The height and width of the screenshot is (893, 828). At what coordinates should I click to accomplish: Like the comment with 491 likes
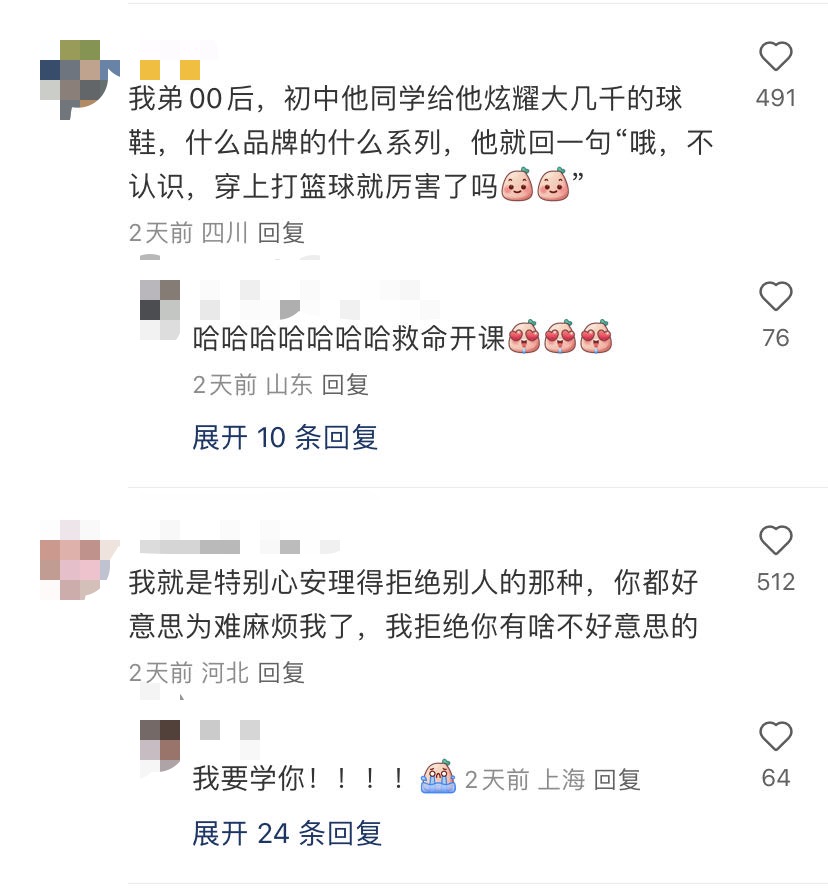click(x=776, y=56)
